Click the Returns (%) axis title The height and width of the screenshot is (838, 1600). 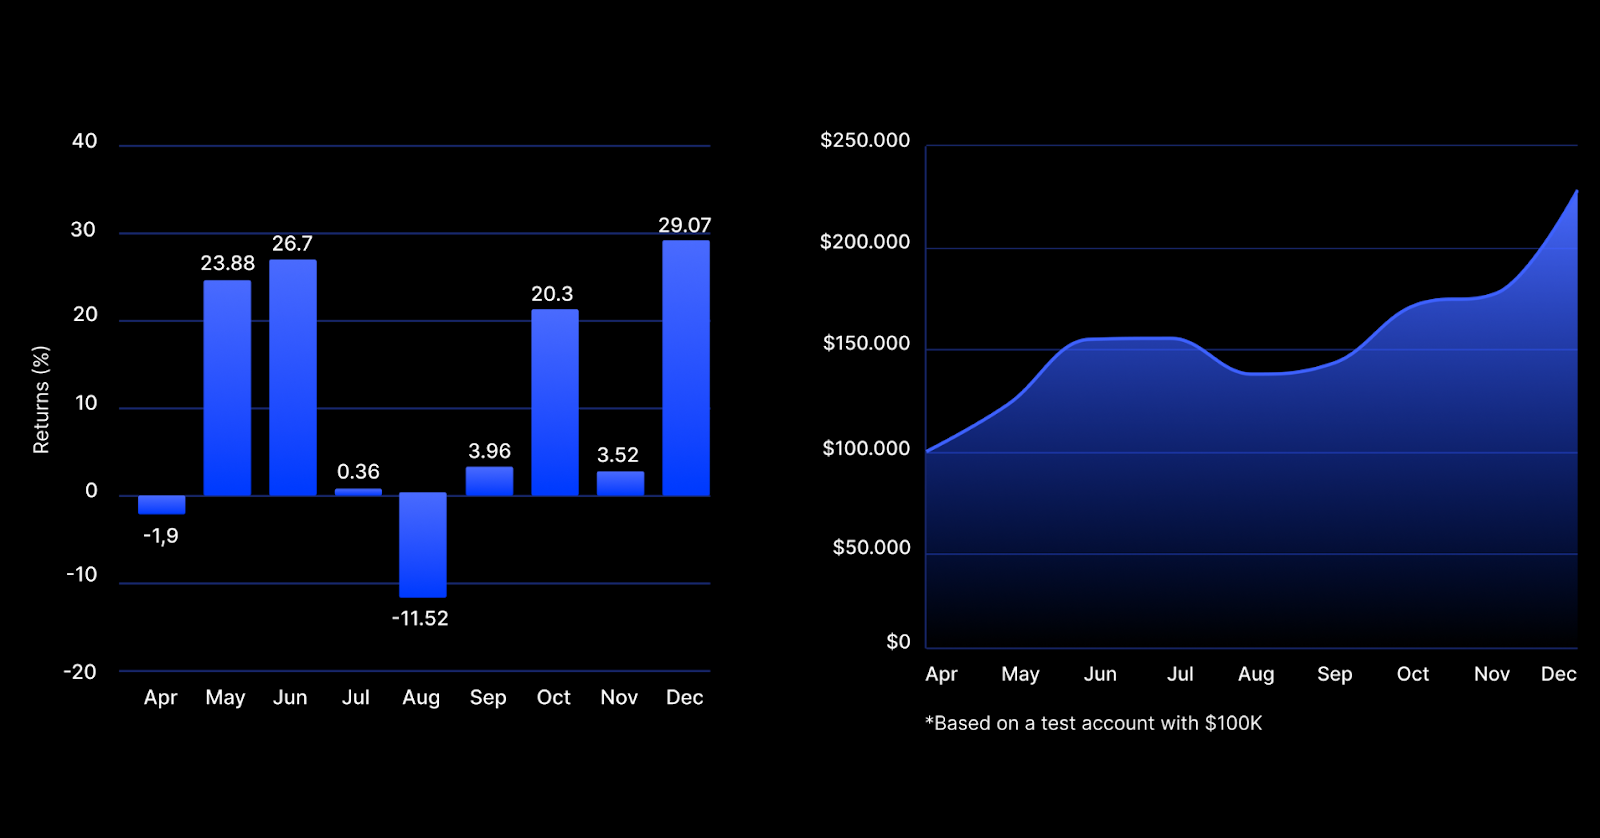point(41,400)
